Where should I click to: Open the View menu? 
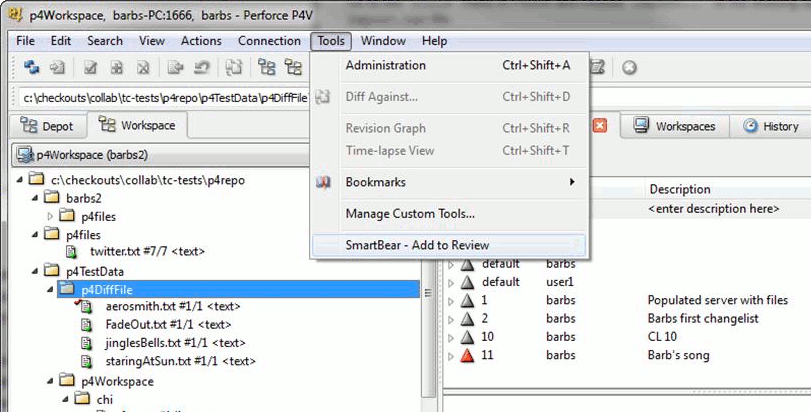pyautogui.click(x=152, y=41)
